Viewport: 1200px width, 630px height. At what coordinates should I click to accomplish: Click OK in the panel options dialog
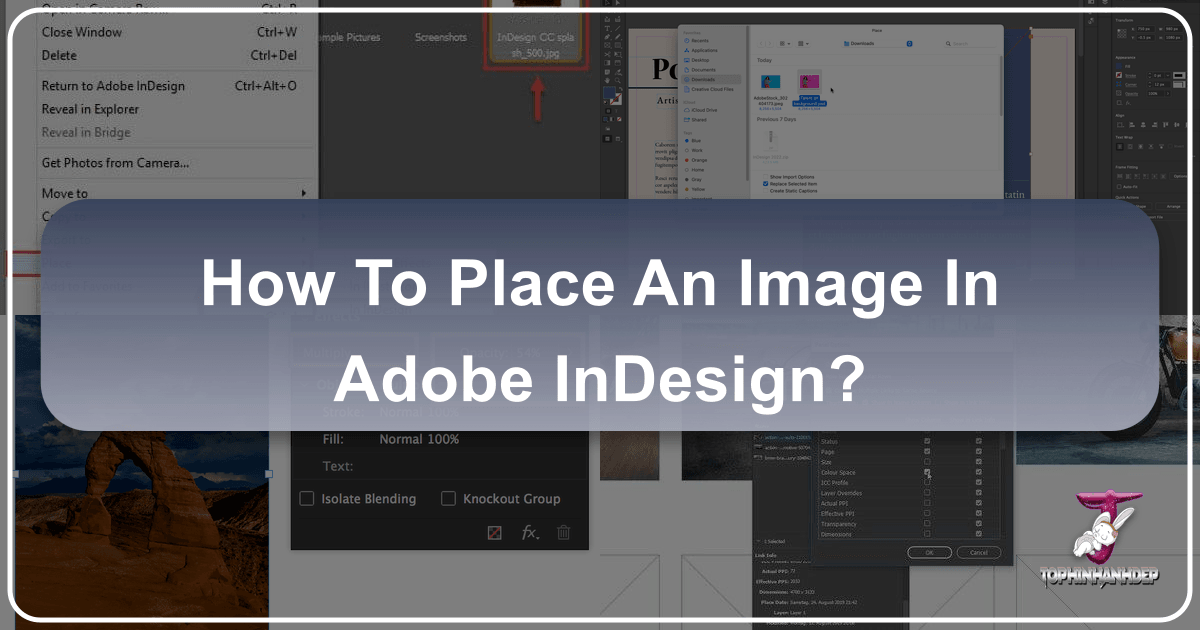coord(929,552)
